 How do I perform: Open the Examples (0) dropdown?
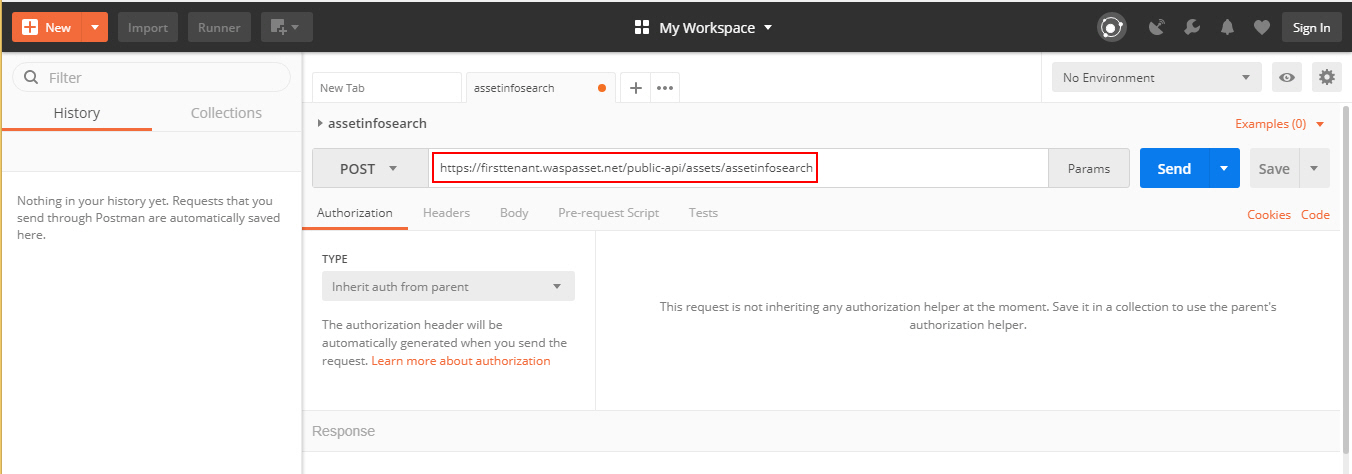(x=1280, y=124)
